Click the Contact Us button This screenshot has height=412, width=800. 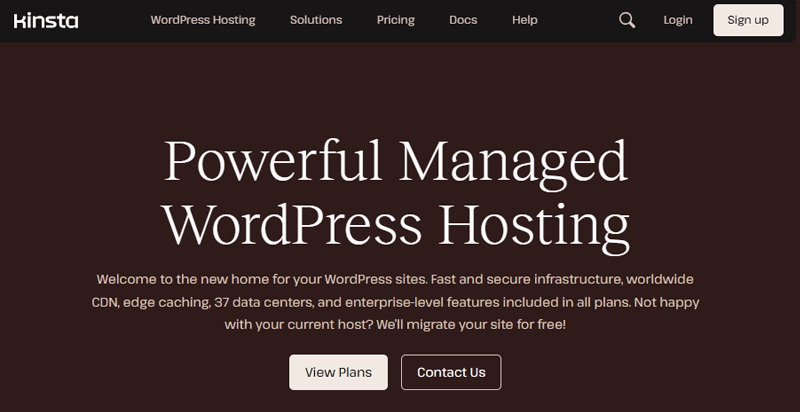tap(451, 372)
